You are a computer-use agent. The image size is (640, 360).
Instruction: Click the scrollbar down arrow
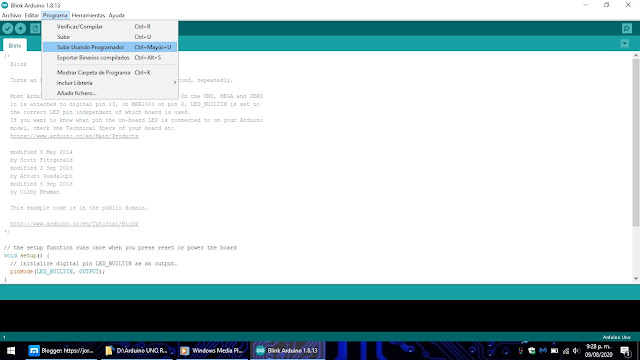tap(636, 278)
